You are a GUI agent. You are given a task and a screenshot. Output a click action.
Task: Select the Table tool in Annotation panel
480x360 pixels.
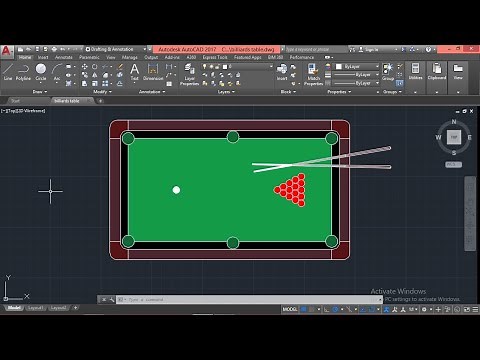pyautogui.click(x=169, y=84)
